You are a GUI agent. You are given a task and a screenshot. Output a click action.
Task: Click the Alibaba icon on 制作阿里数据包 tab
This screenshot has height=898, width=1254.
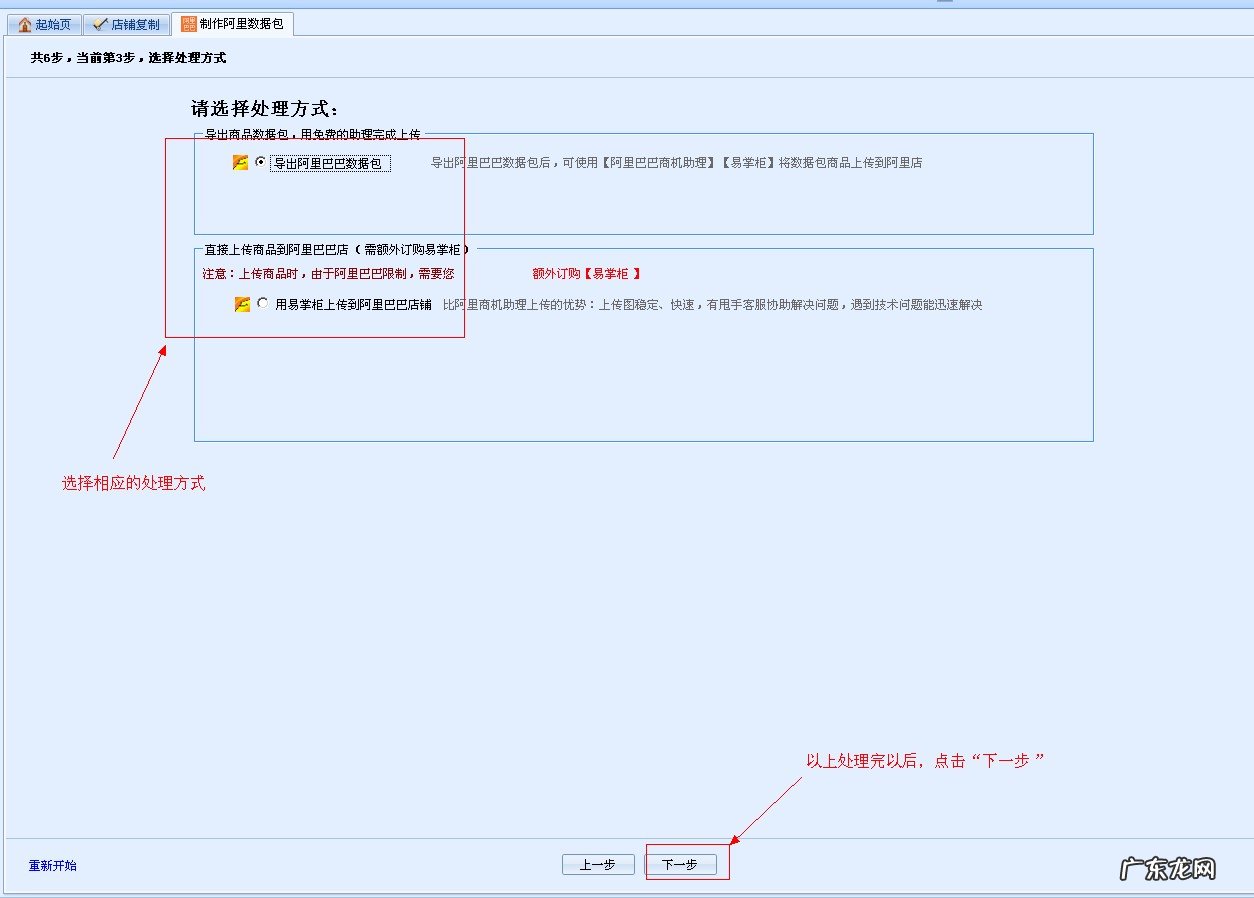186,23
